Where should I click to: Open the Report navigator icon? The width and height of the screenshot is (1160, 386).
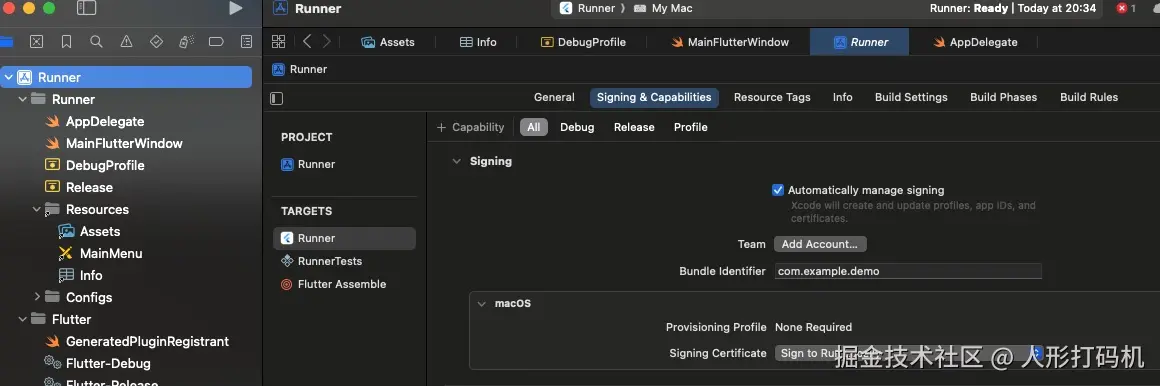246,42
